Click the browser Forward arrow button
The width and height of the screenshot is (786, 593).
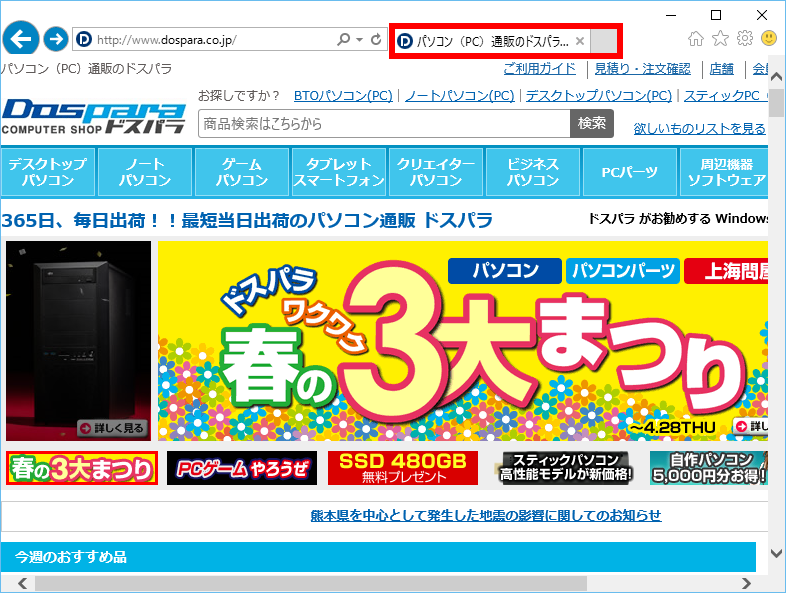click(x=56, y=39)
